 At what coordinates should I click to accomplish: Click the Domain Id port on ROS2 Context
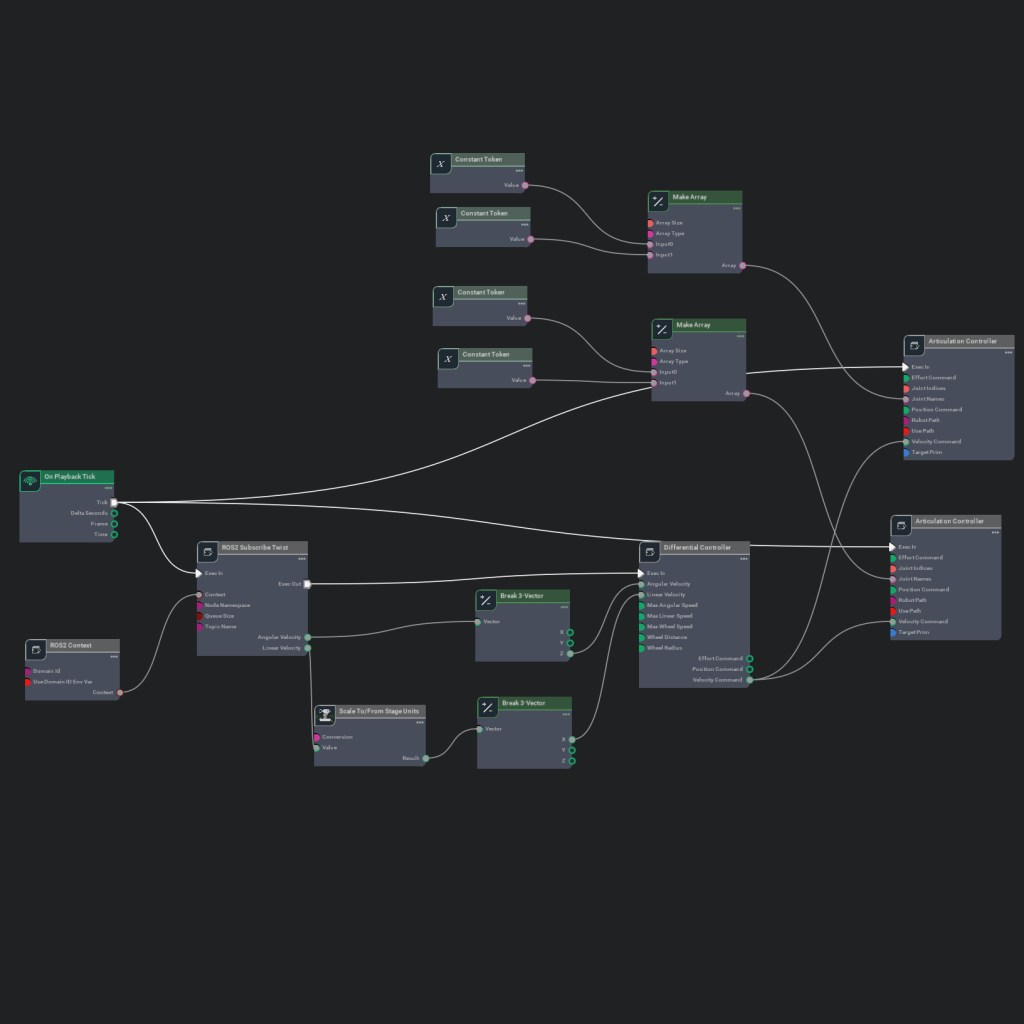[x=28, y=671]
